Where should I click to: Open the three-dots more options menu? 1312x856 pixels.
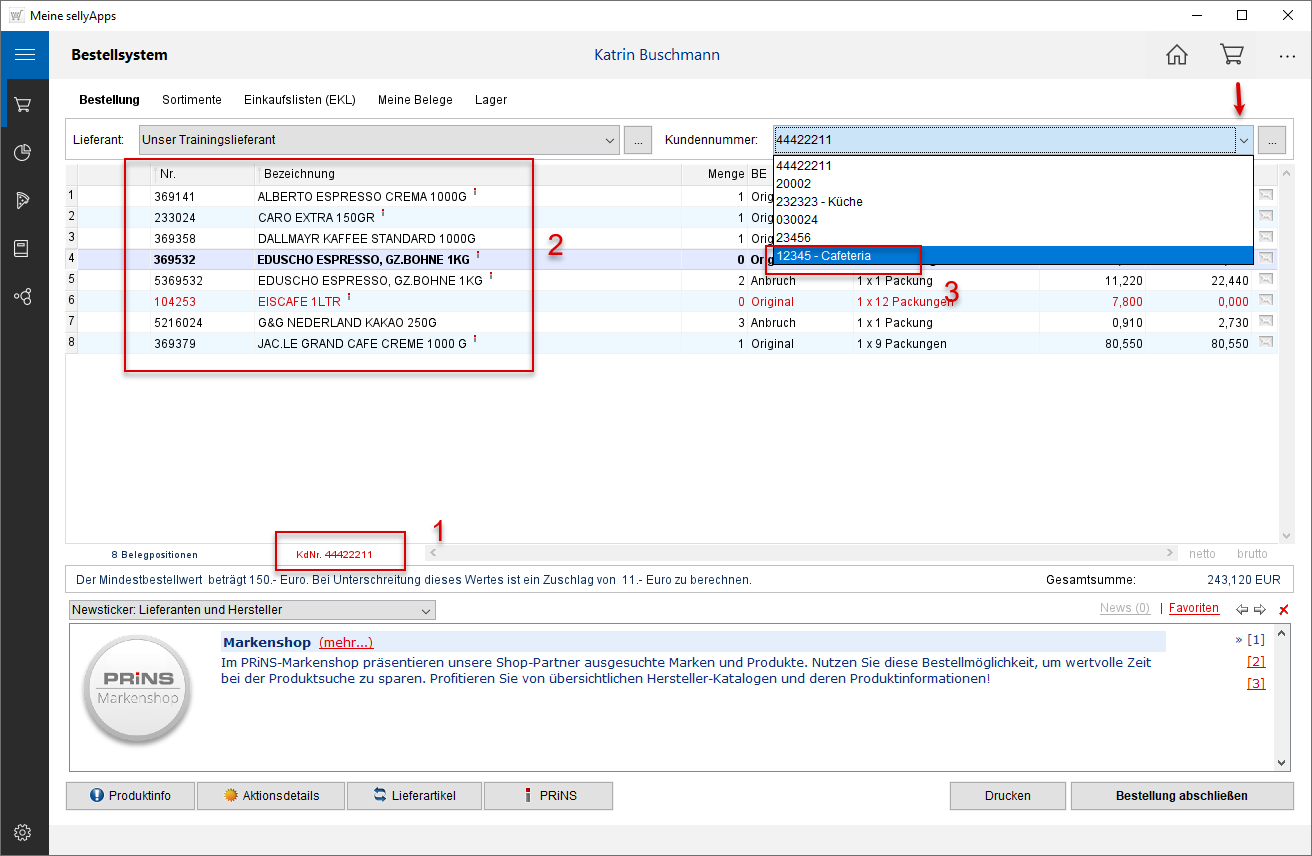tap(1286, 57)
